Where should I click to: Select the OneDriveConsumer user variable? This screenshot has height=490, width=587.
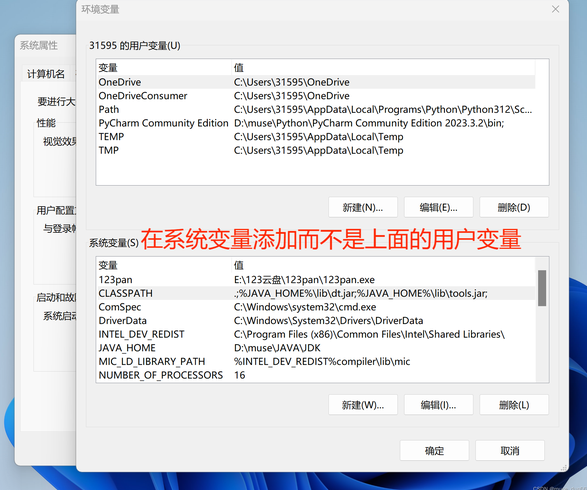pos(316,96)
